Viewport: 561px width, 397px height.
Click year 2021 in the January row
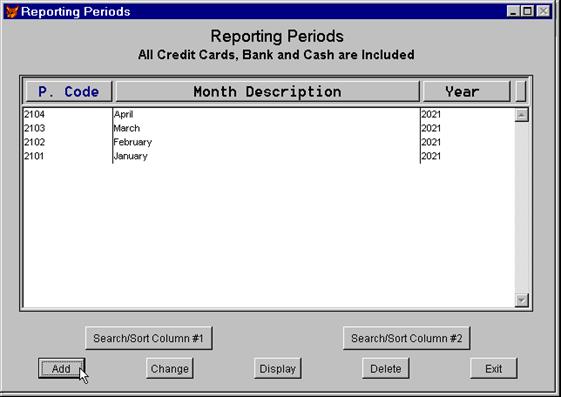[431, 156]
